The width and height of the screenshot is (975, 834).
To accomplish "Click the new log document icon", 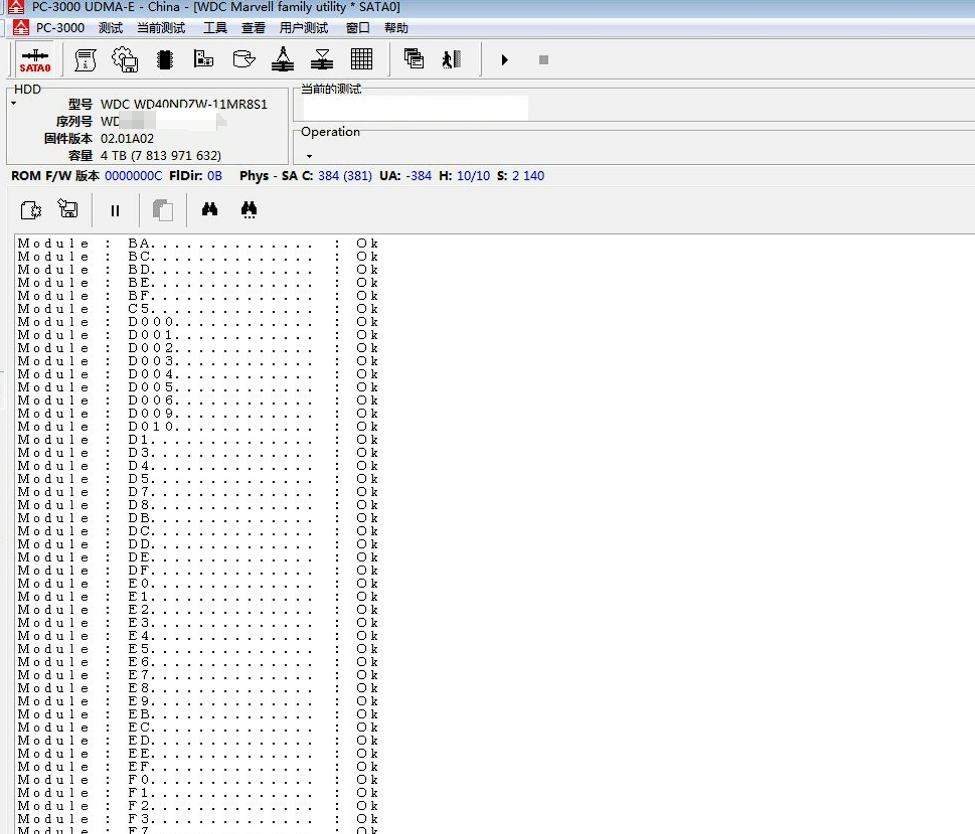I will click(30, 210).
